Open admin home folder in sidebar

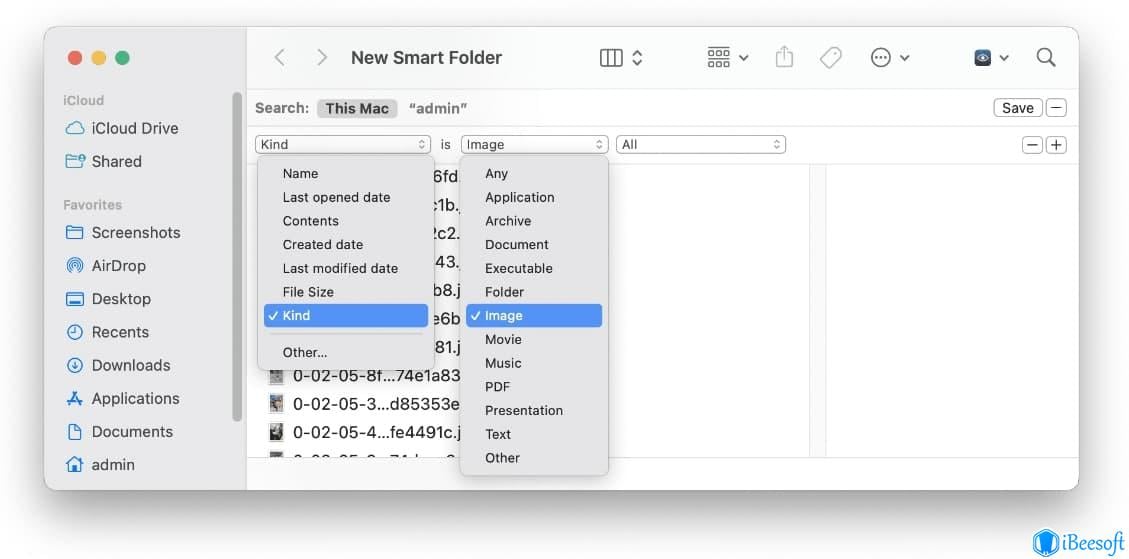(x=100, y=465)
